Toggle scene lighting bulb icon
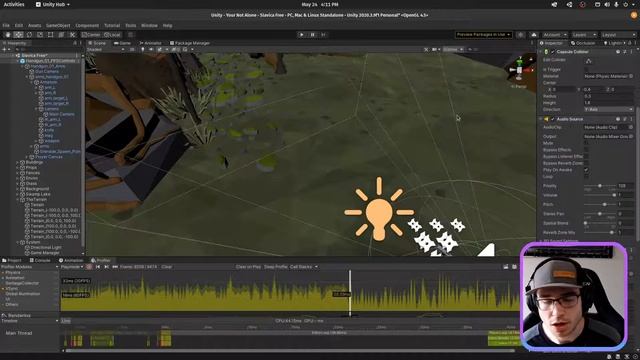 pyautogui.click(x=142, y=49)
